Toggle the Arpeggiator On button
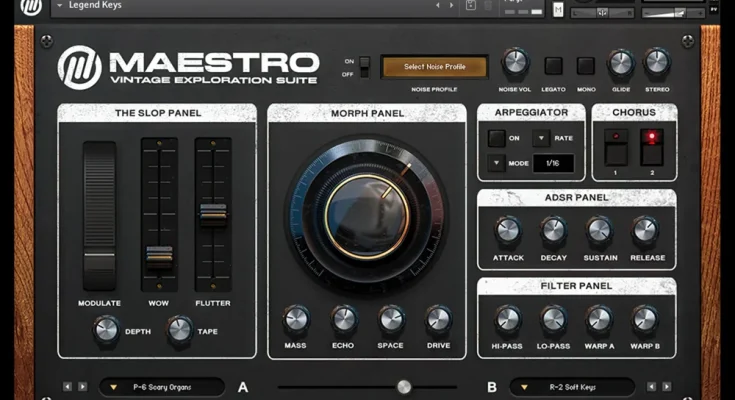Screen dimensions: 735x400 tap(497, 138)
